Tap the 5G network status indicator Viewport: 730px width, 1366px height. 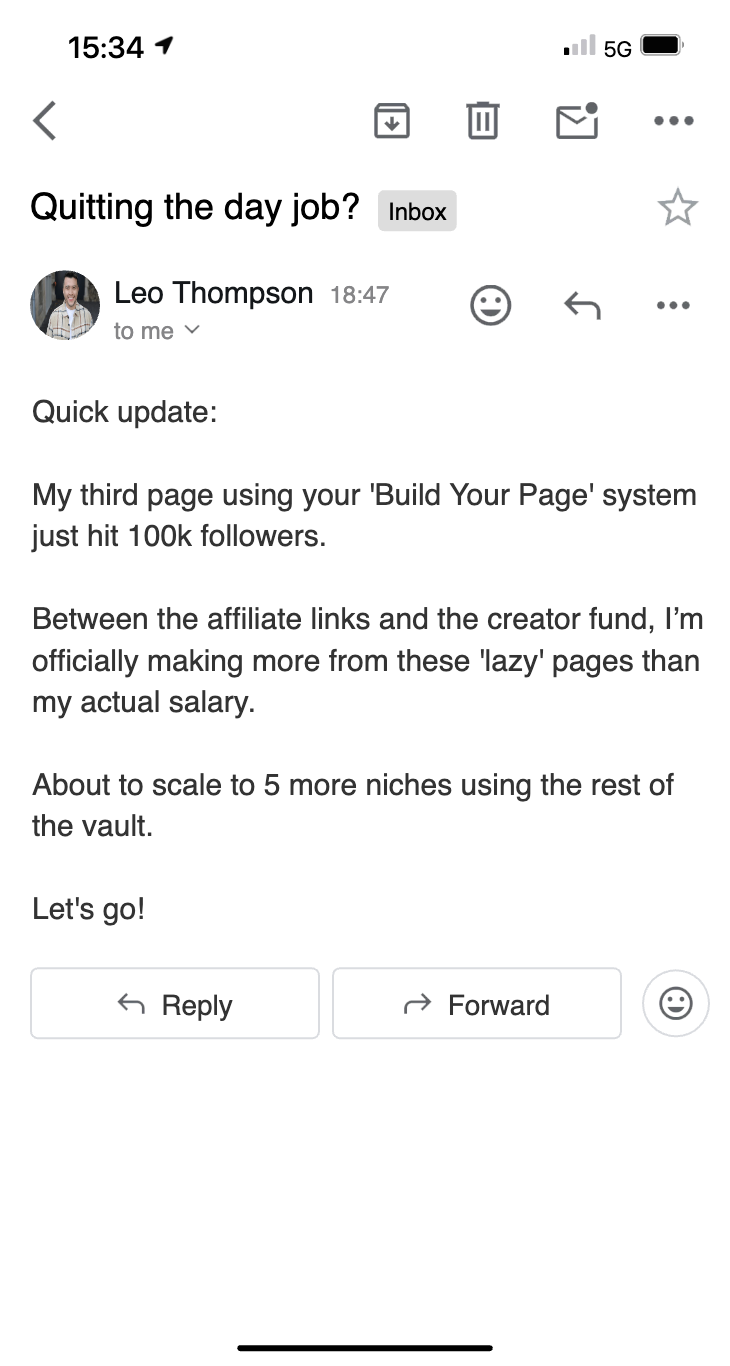pyautogui.click(x=618, y=47)
